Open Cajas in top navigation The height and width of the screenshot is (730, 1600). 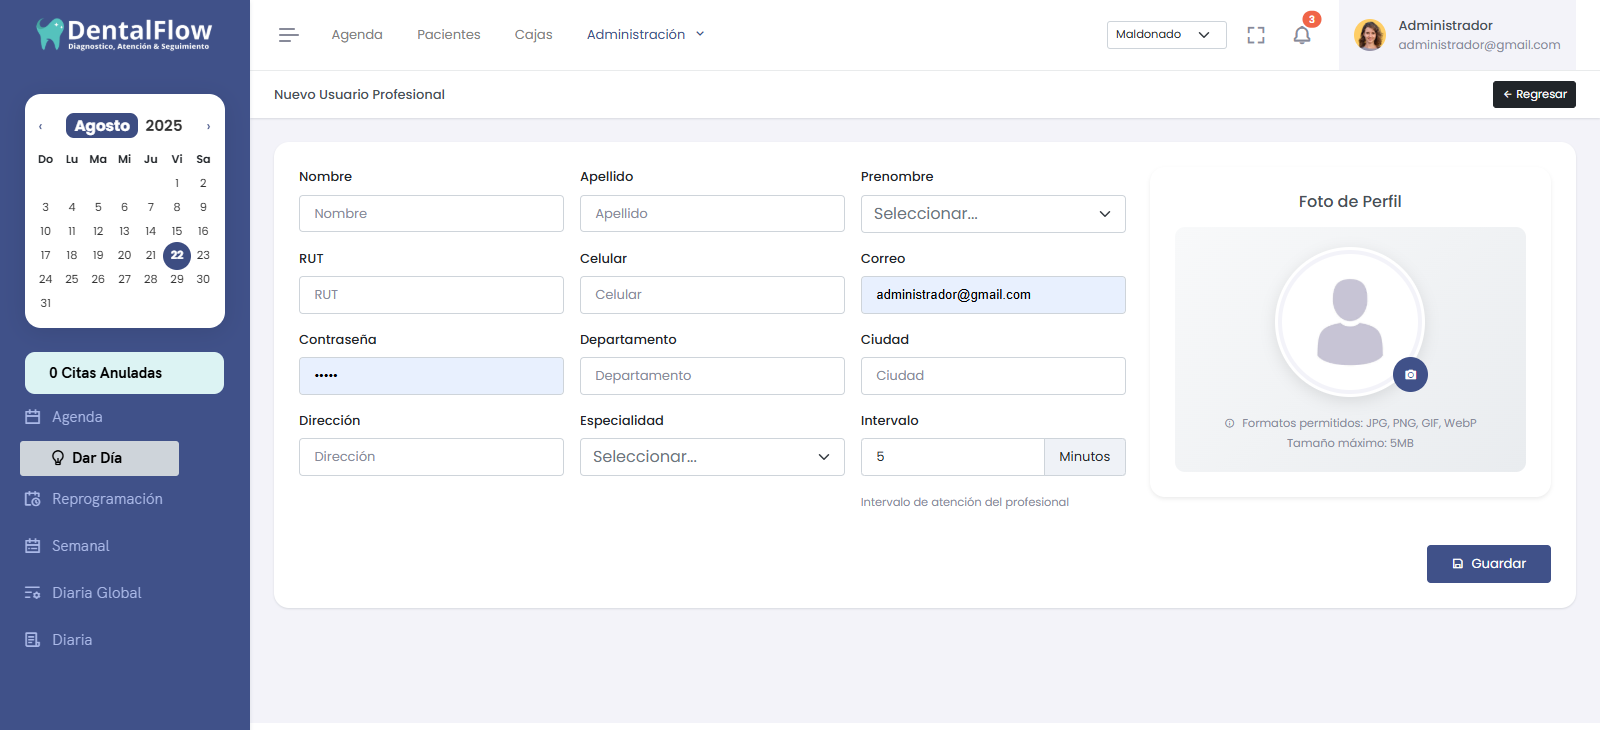tap(533, 35)
